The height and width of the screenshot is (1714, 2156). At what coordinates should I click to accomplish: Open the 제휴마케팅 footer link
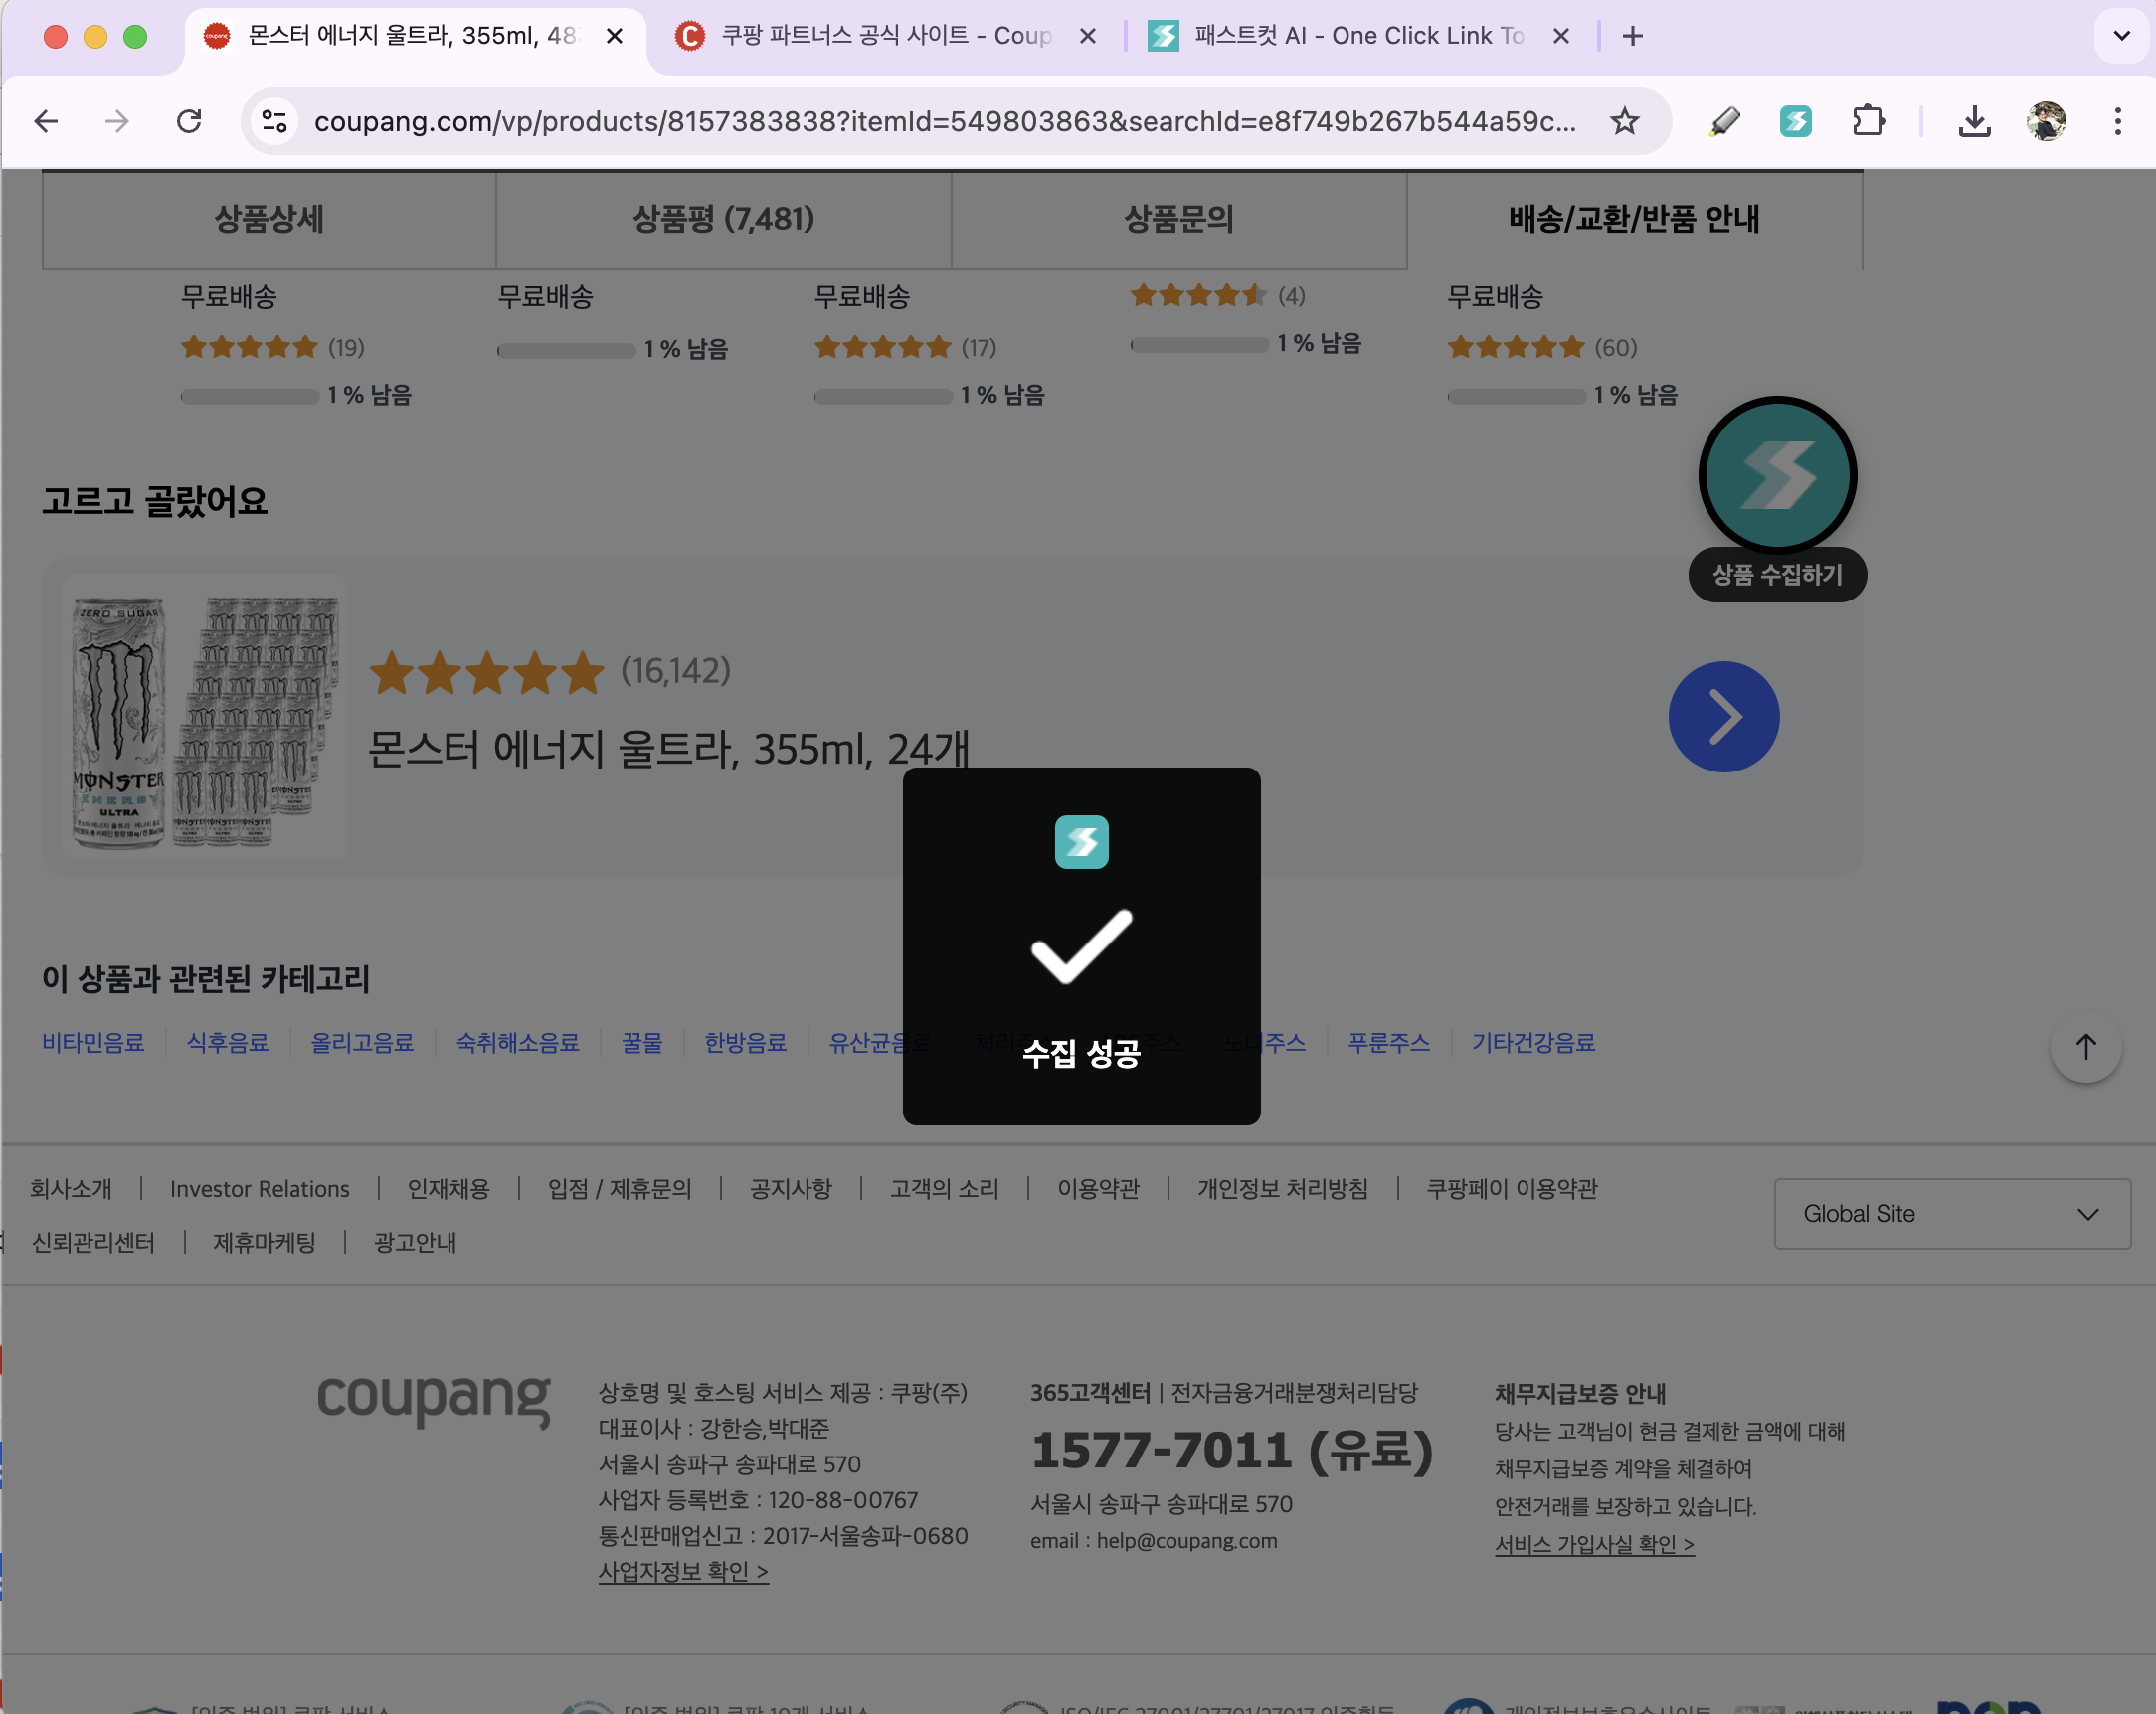tap(265, 1243)
